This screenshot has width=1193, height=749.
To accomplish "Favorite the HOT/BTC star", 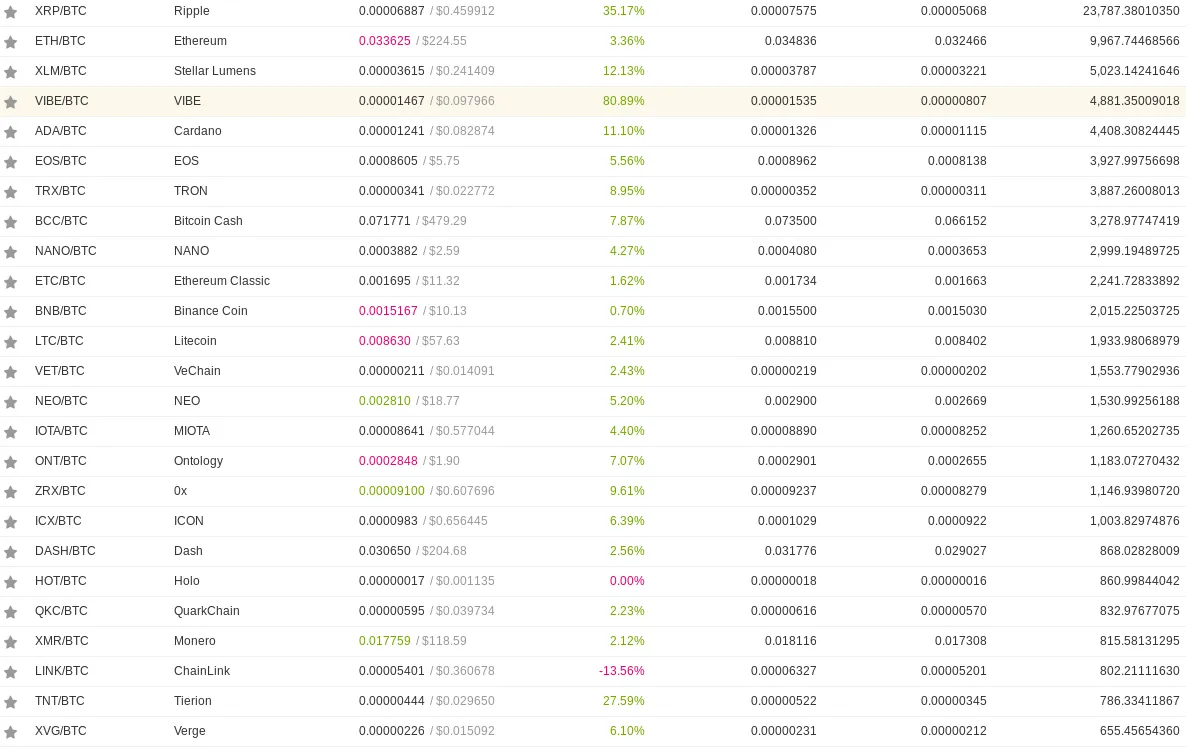I will 11,582.
